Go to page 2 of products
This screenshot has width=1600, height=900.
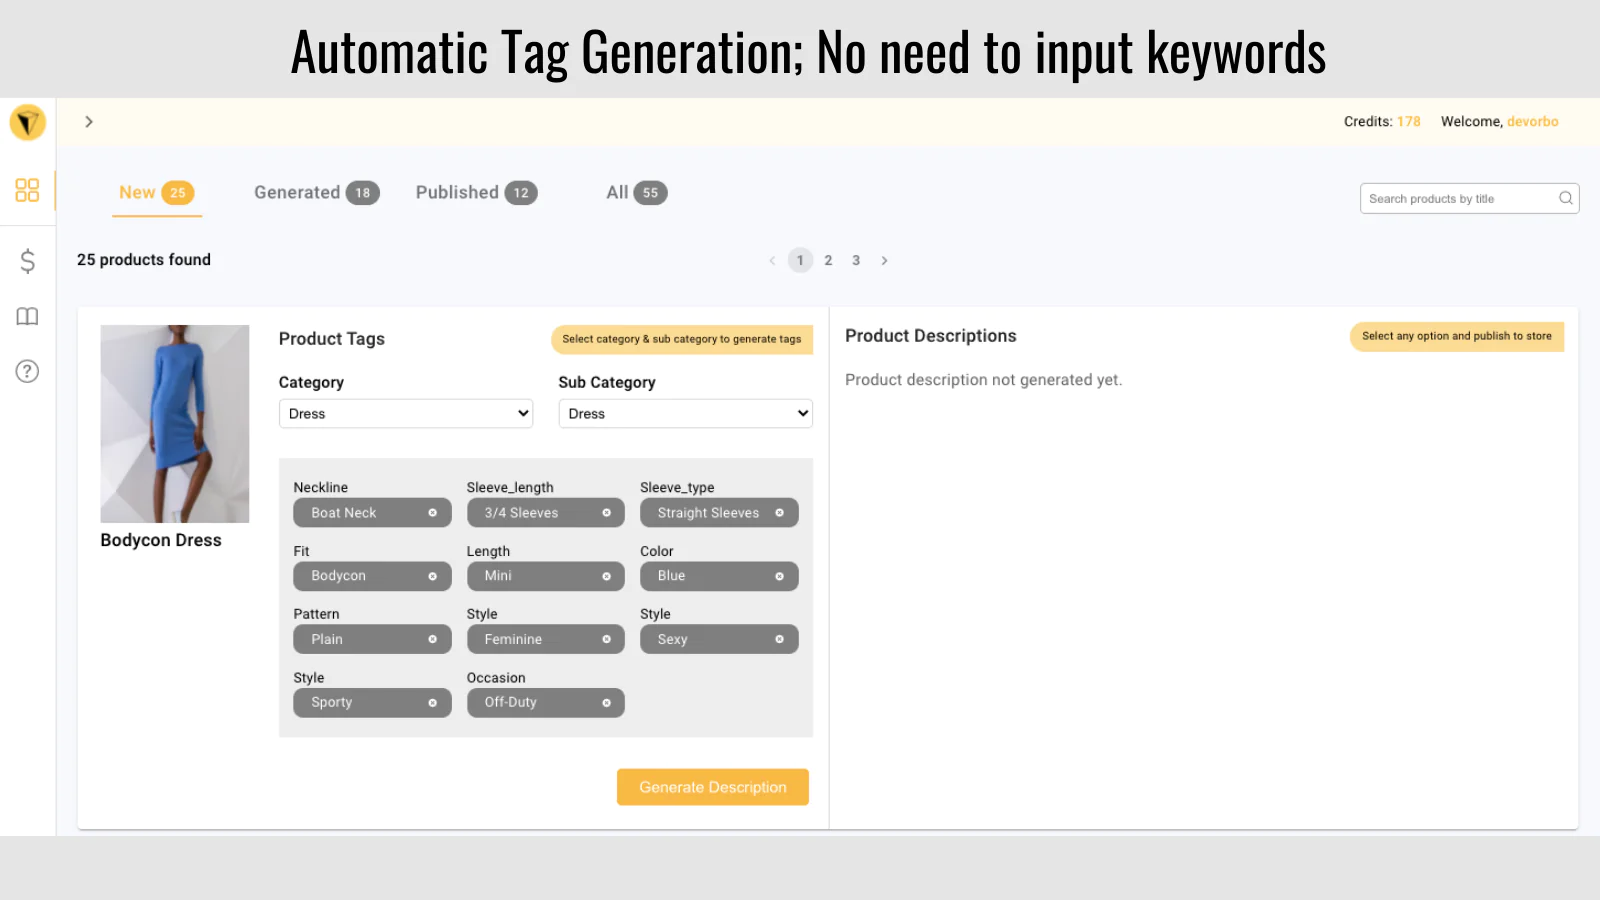[828, 260]
